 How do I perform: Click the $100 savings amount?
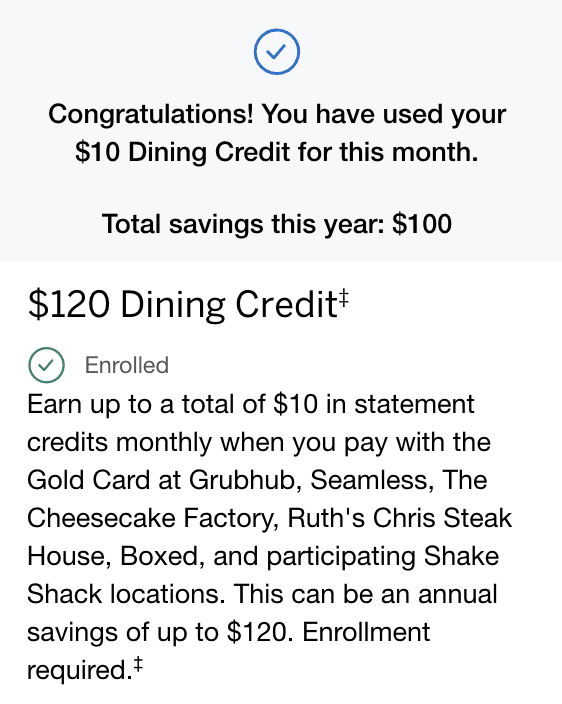[x=422, y=224]
